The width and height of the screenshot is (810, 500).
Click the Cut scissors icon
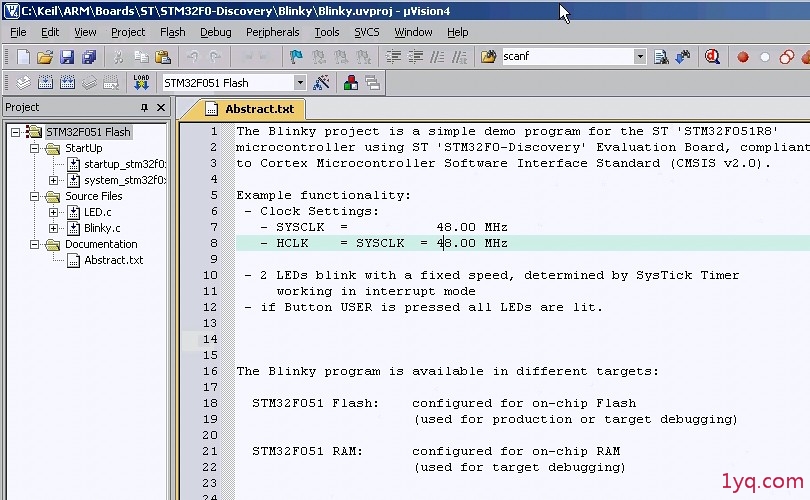118,57
